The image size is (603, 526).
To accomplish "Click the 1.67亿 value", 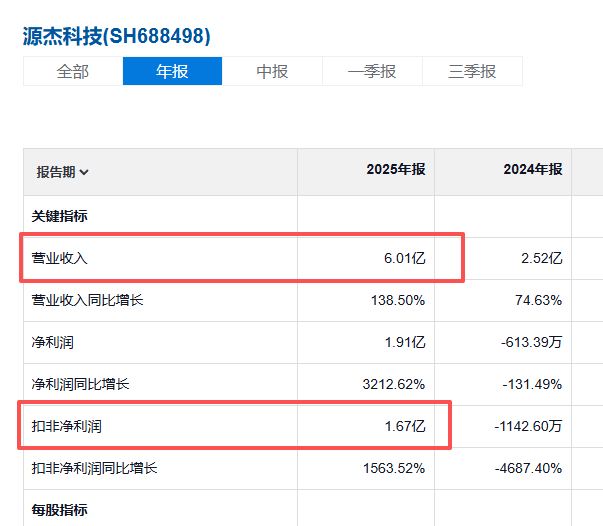I will tap(405, 426).
